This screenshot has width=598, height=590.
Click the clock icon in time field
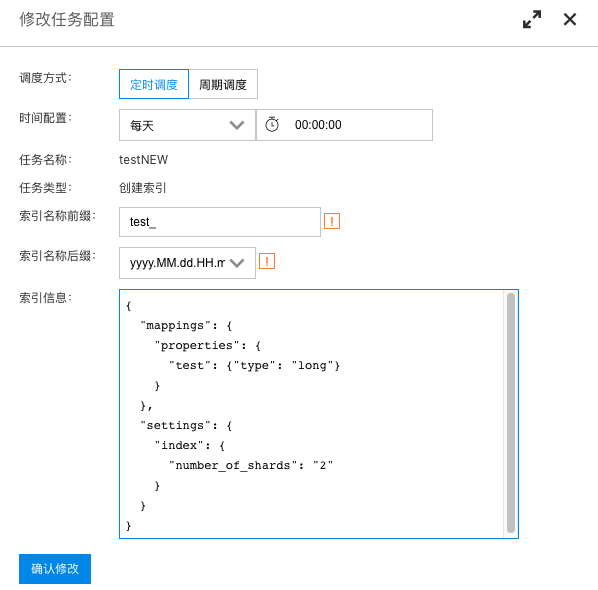pyautogui.click(x=272, y=125)
